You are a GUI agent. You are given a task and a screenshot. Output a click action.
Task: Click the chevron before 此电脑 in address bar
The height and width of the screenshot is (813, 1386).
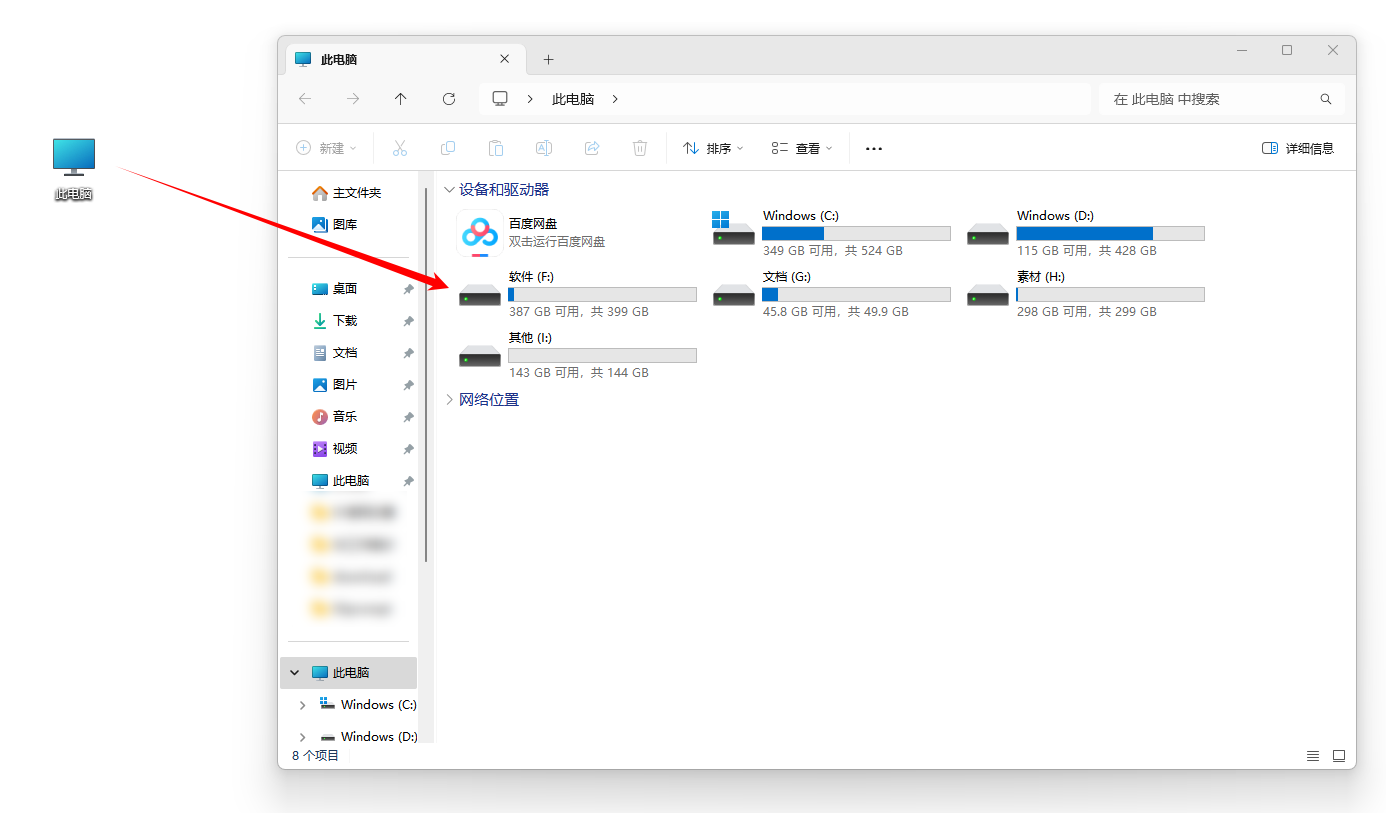[x=530, y=99]
